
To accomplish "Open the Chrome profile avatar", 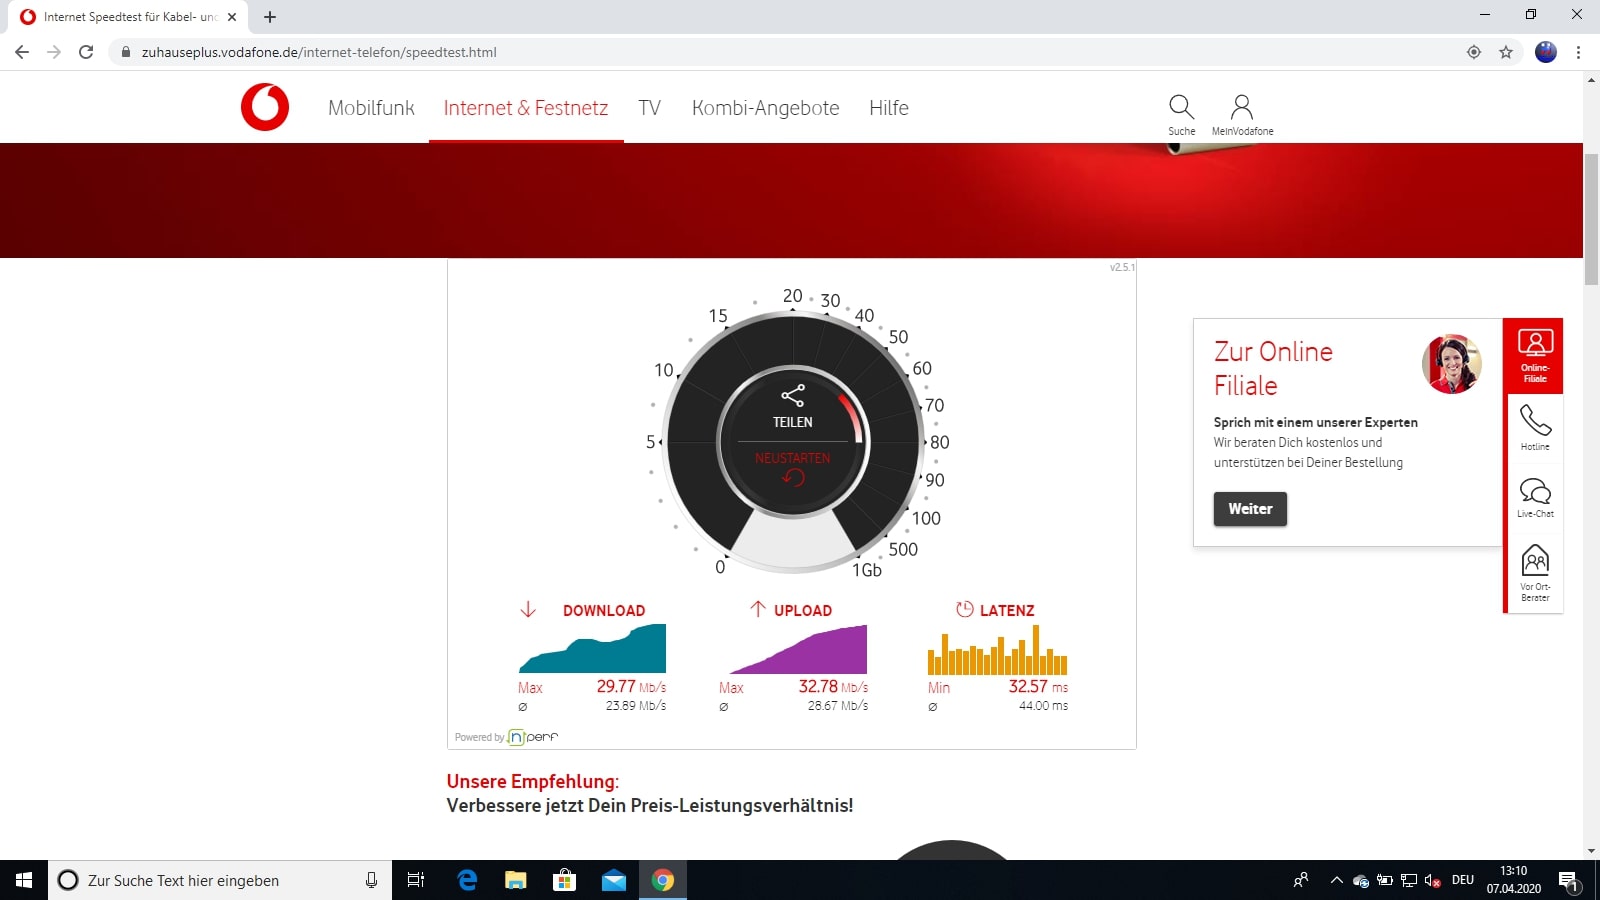I will click(1546, 52).
